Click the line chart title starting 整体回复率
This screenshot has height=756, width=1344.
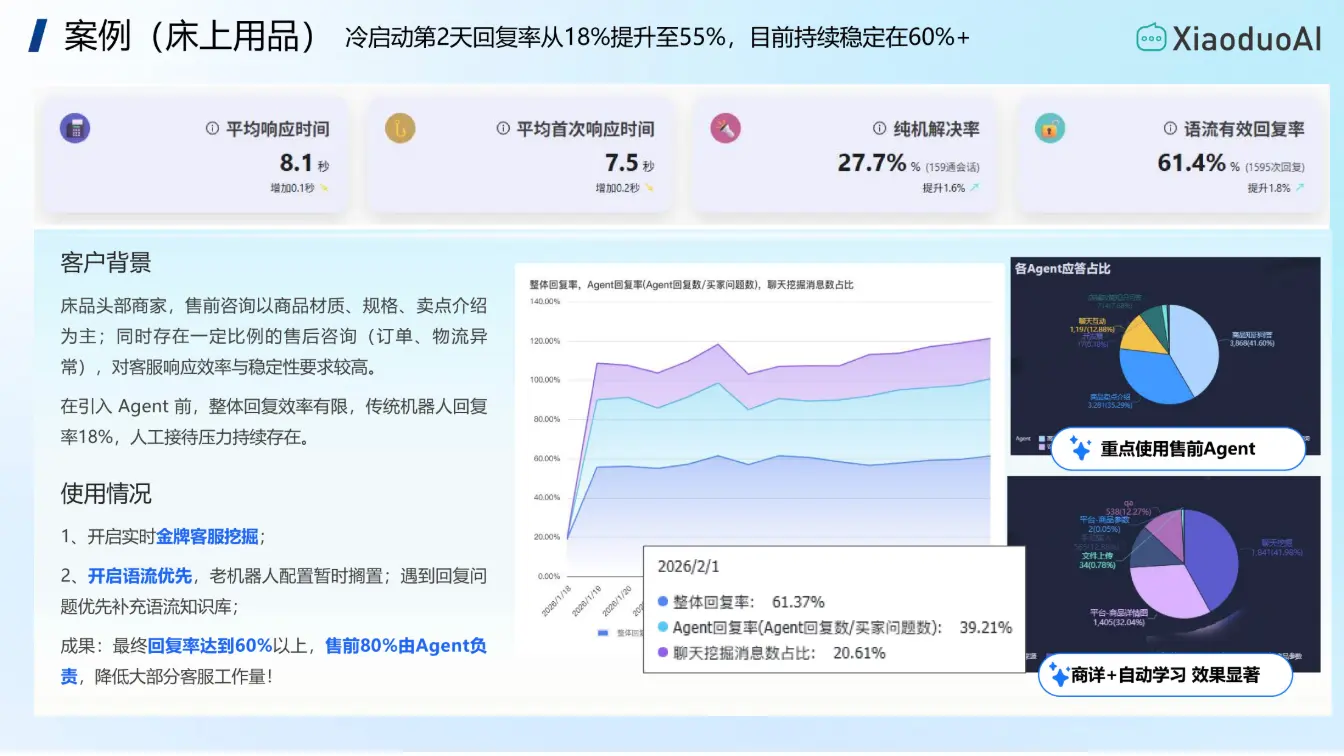tap(692, 285)
